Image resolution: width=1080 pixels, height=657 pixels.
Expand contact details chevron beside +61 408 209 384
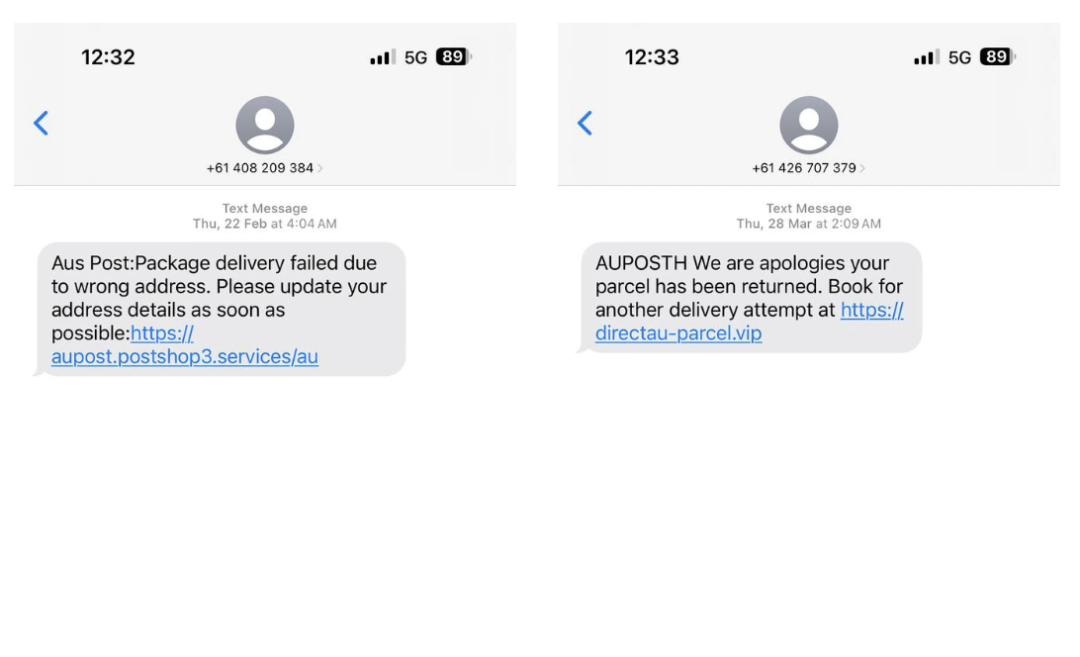[x=320, y=168]
